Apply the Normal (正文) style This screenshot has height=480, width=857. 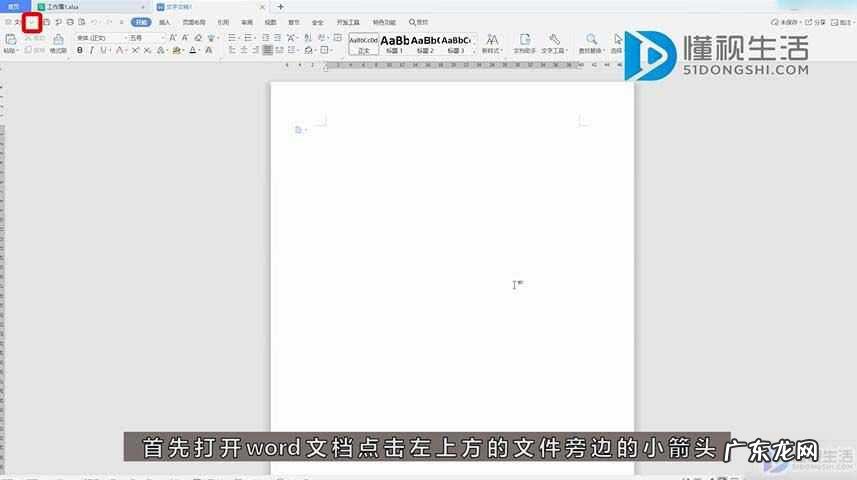pyautogui.click(x=363, y=44)
